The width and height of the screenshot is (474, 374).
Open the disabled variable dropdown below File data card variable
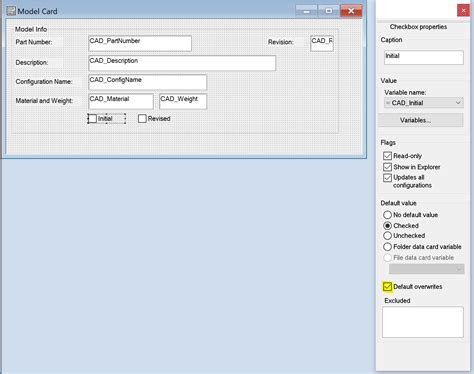click(x=427, y=269)
